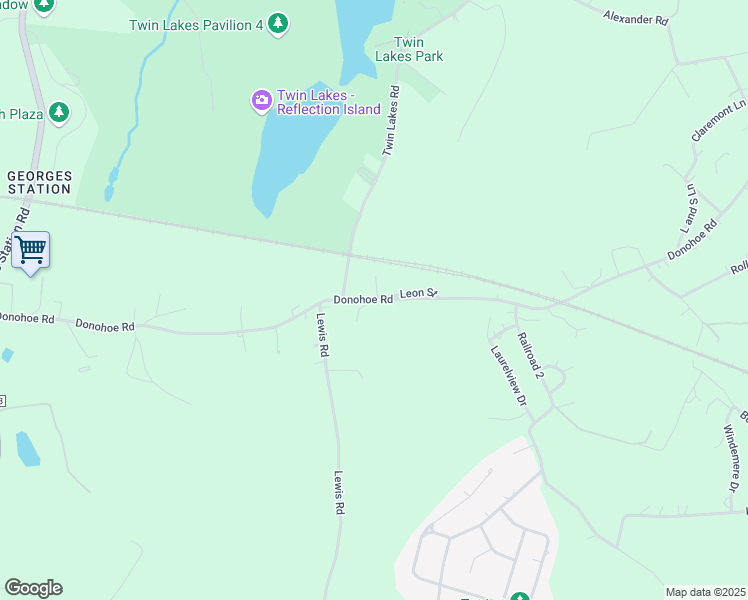Select the Reflection Island camera pin
The image size is (748, 600).
(x=261, y=101)
